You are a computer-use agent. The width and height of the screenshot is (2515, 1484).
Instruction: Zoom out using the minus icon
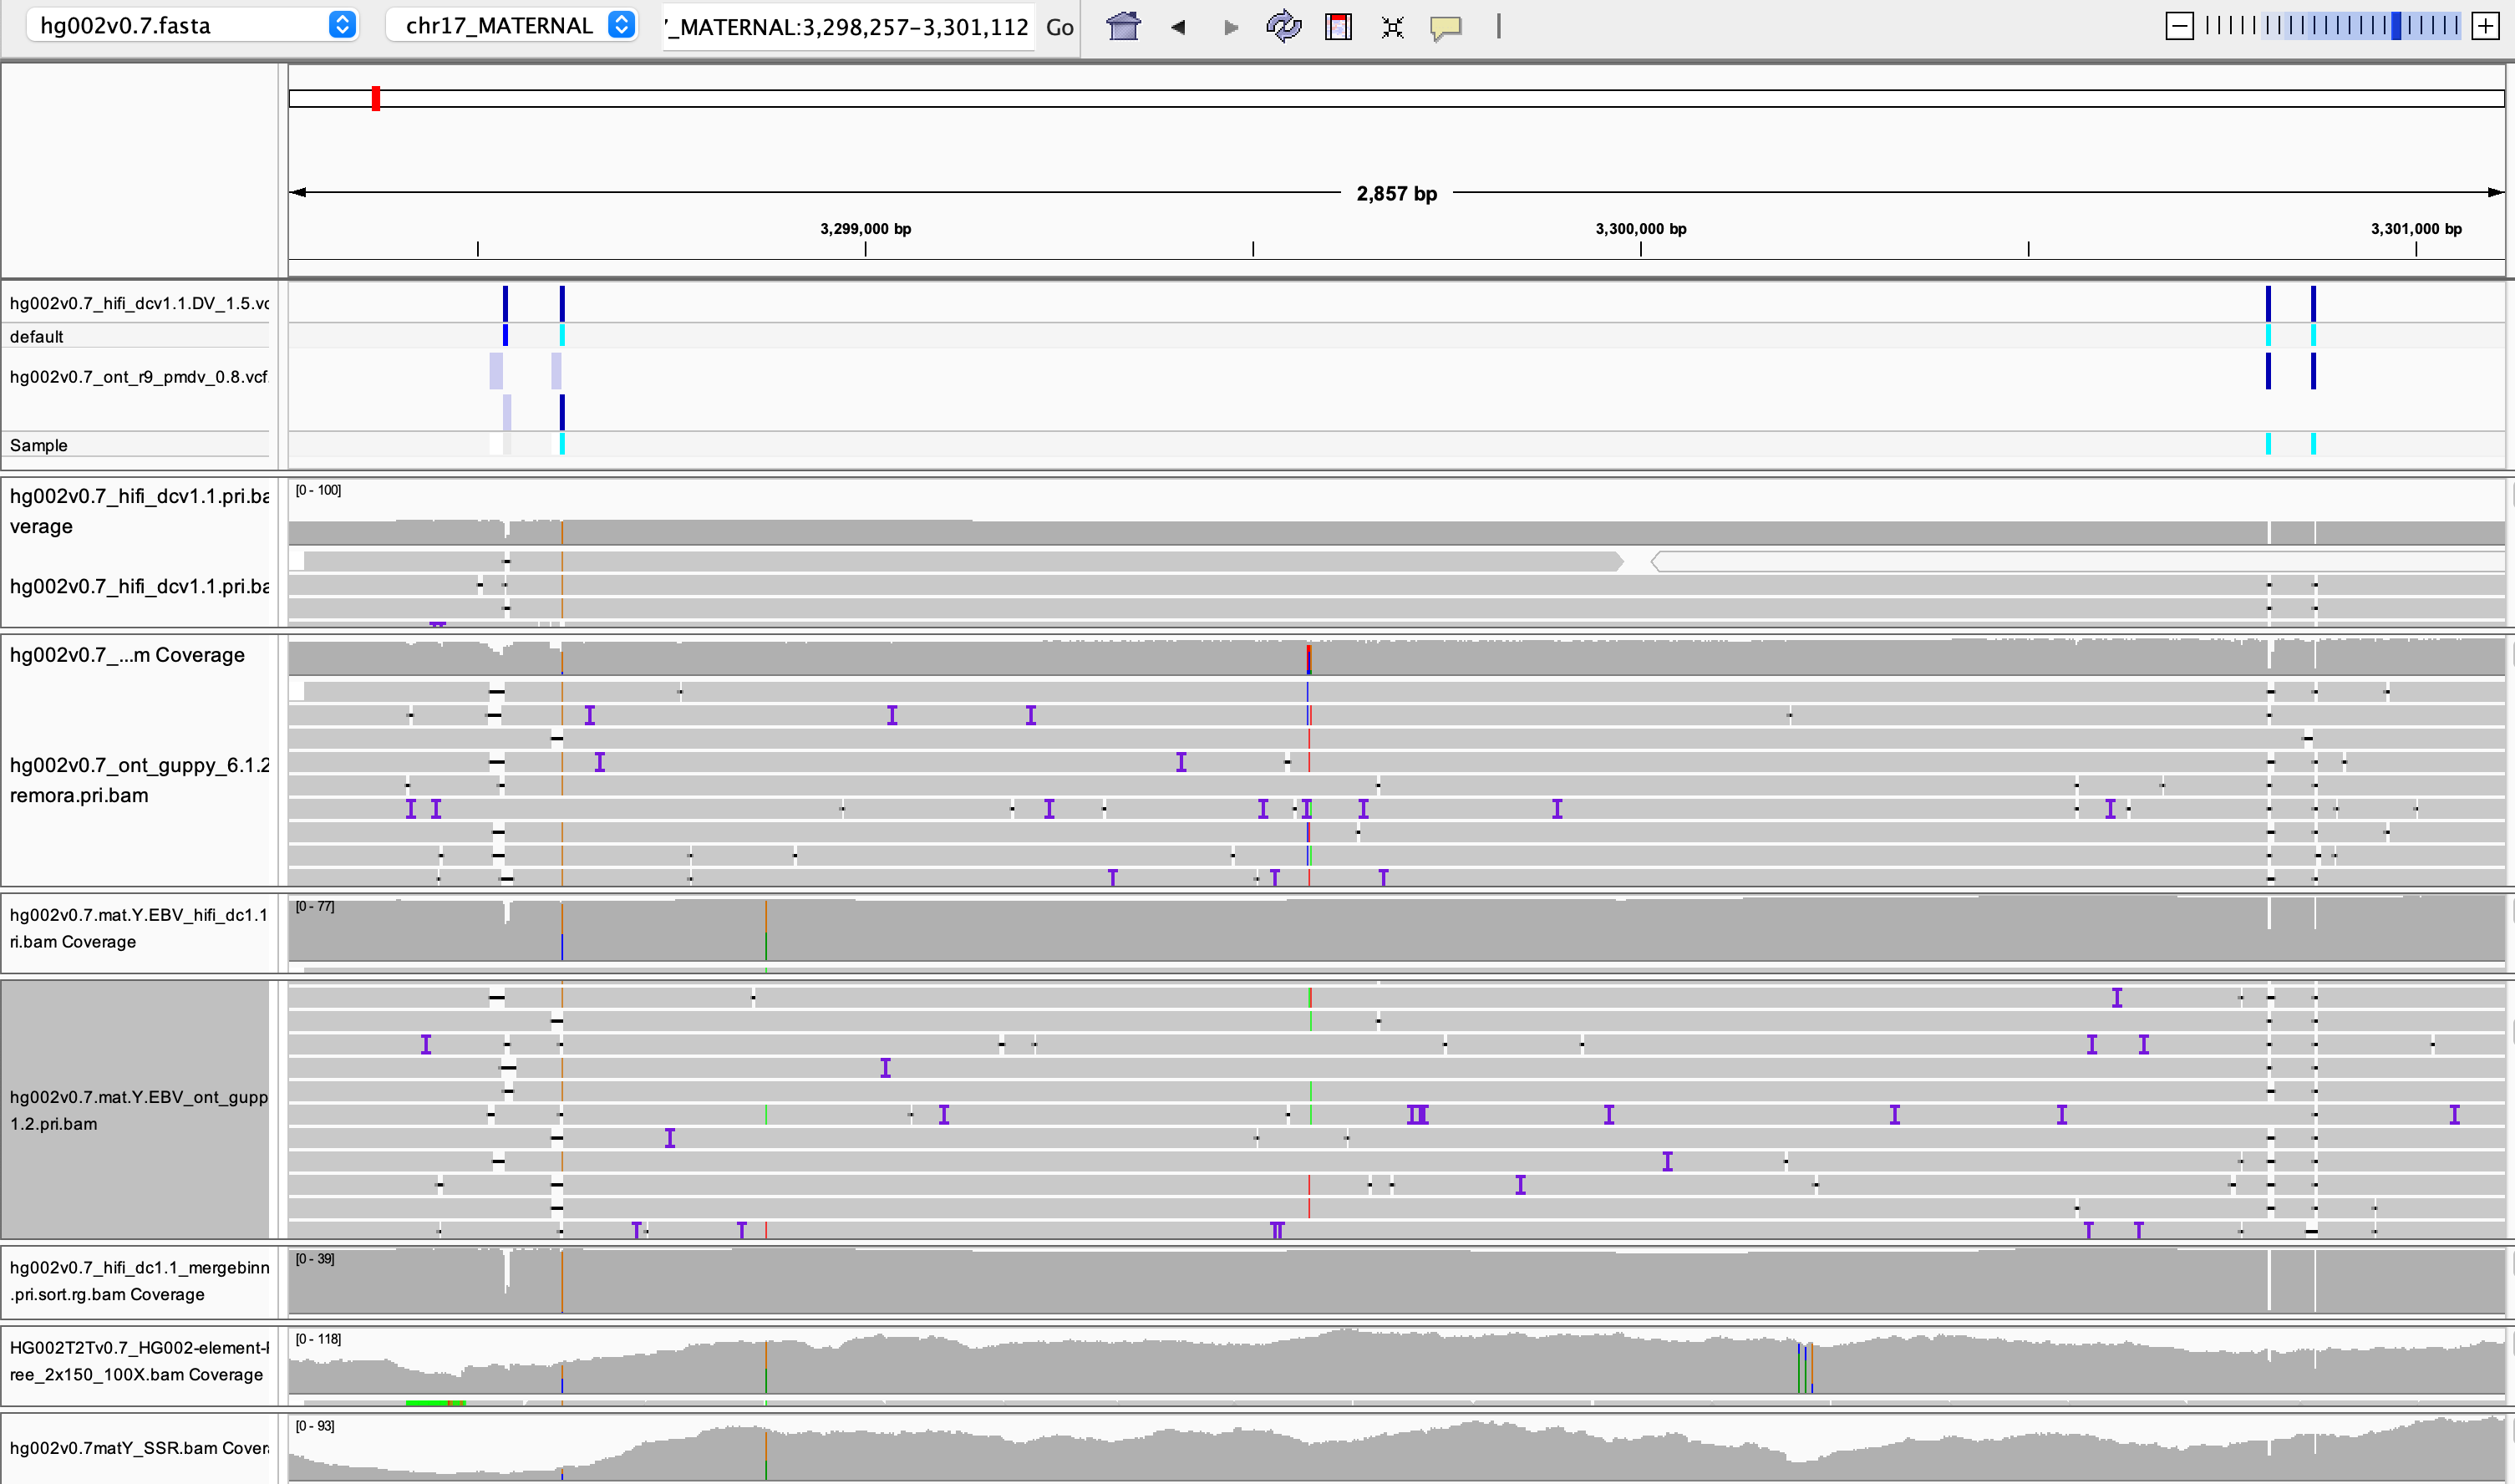2179,25
